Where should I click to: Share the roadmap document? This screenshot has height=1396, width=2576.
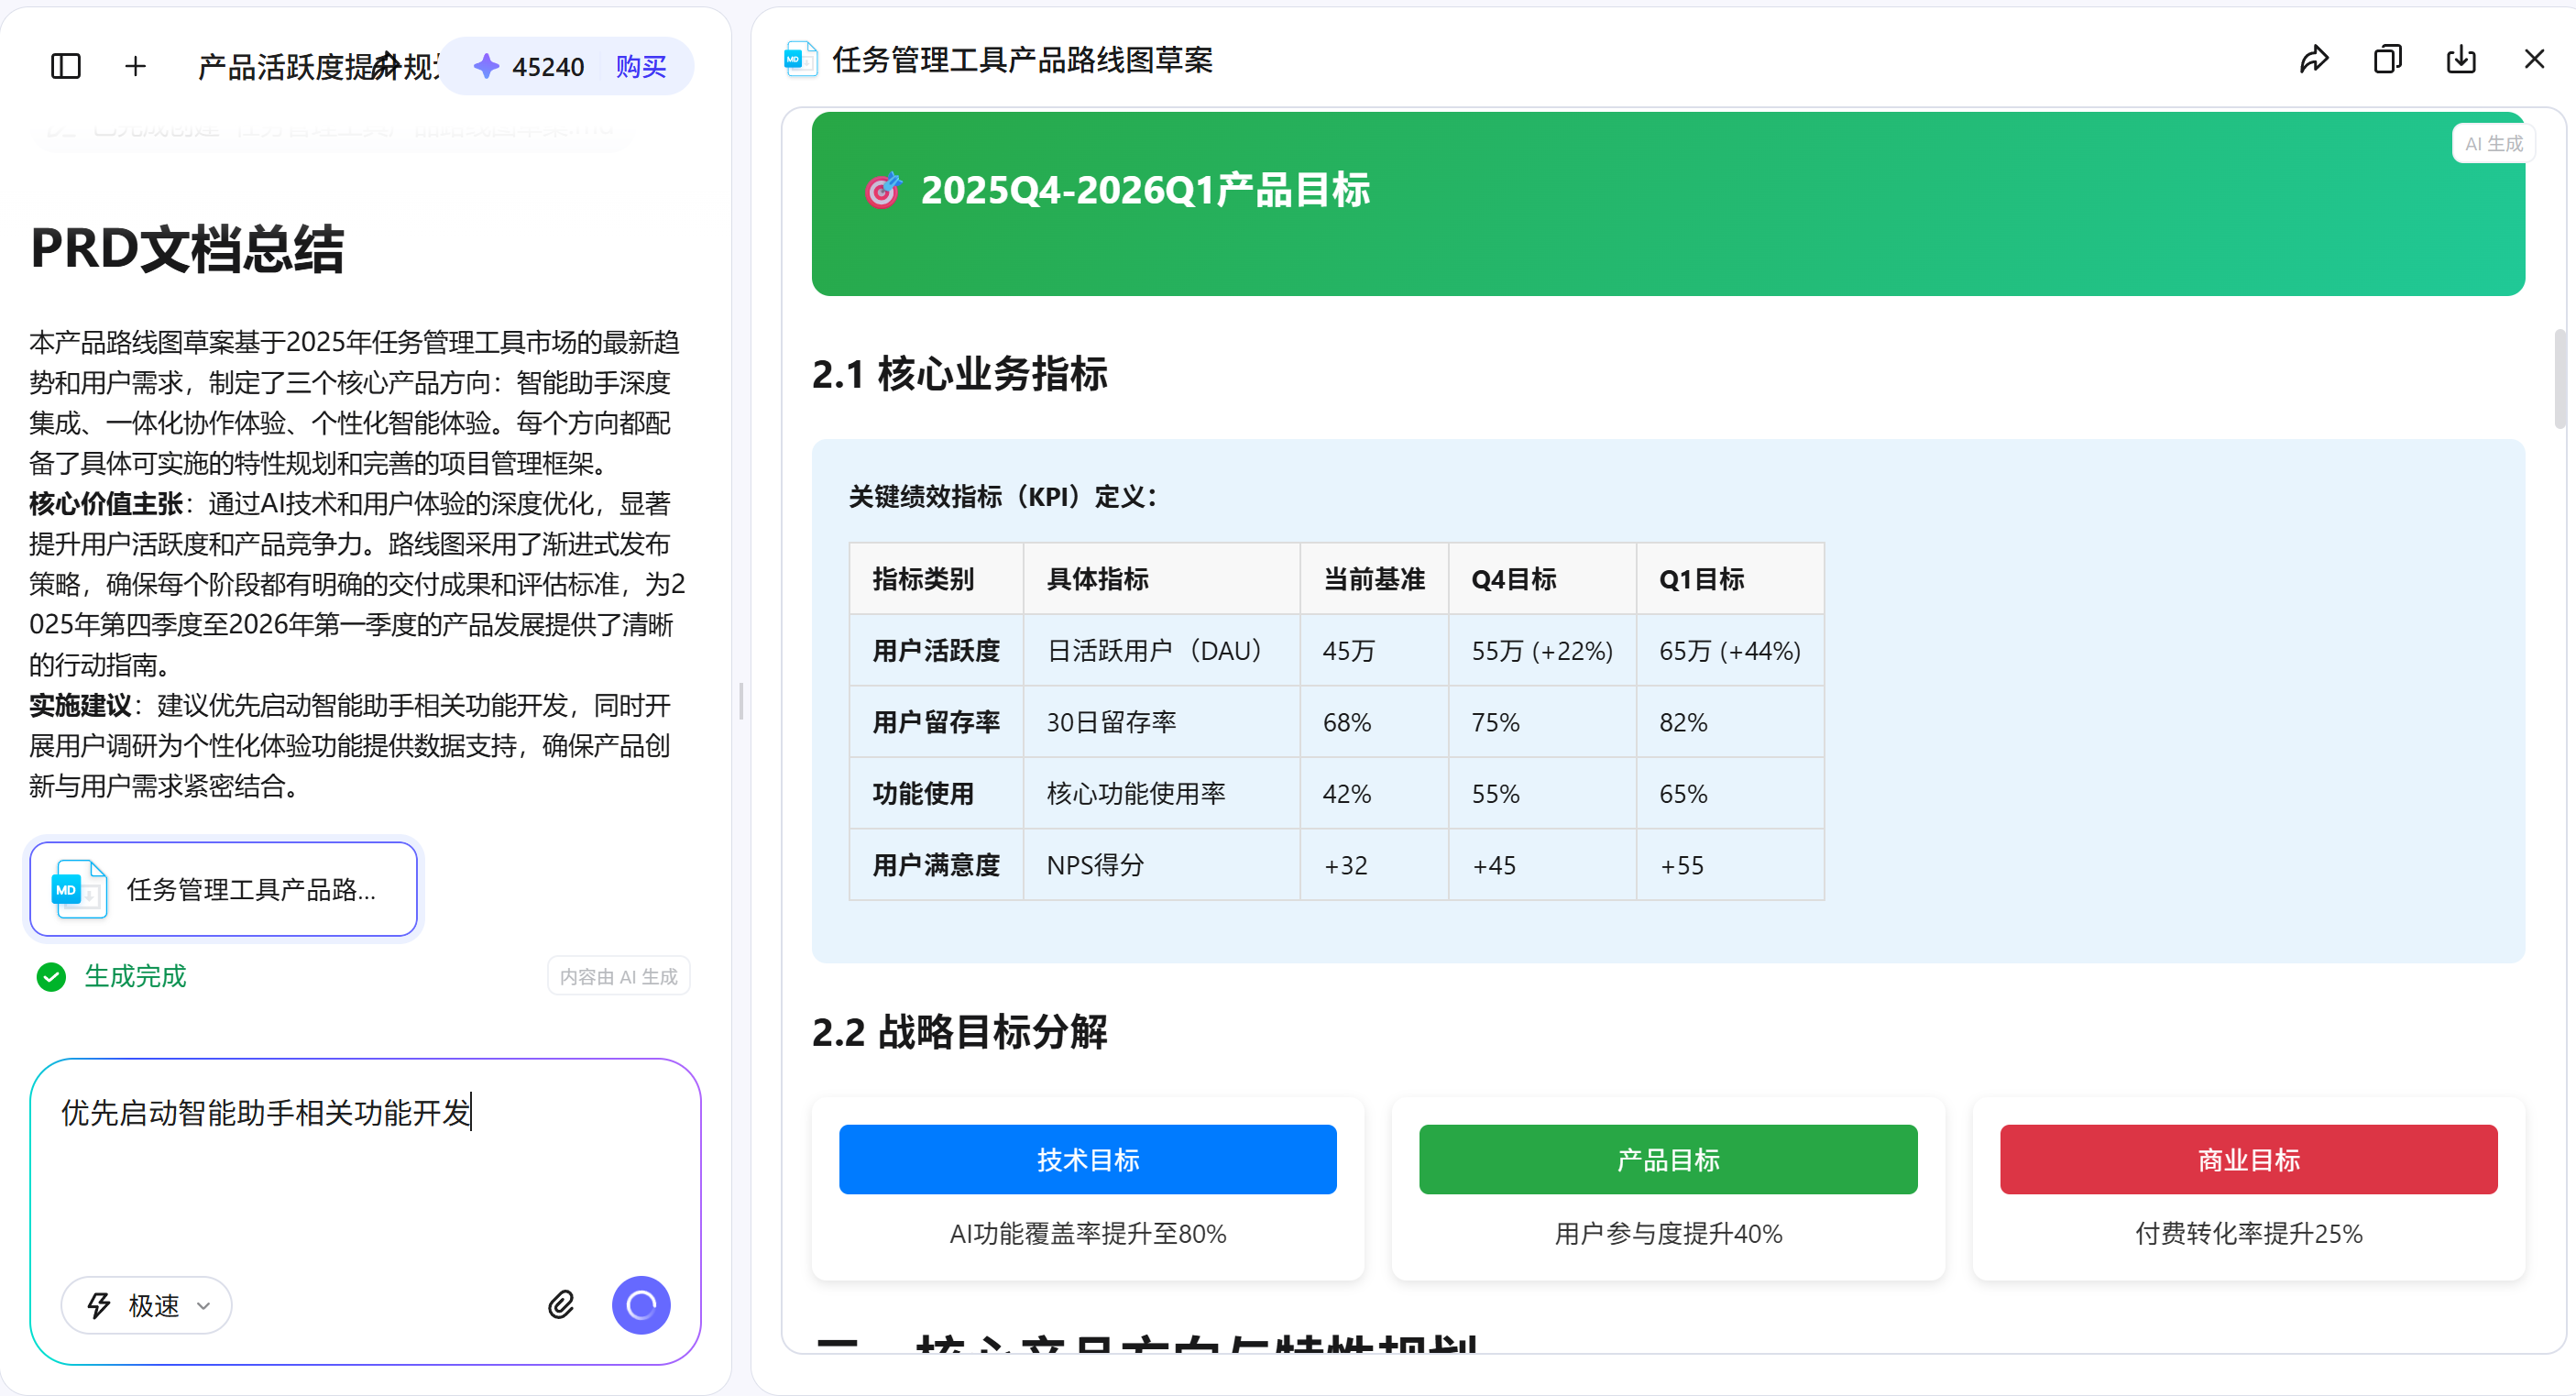point(2313,60)
